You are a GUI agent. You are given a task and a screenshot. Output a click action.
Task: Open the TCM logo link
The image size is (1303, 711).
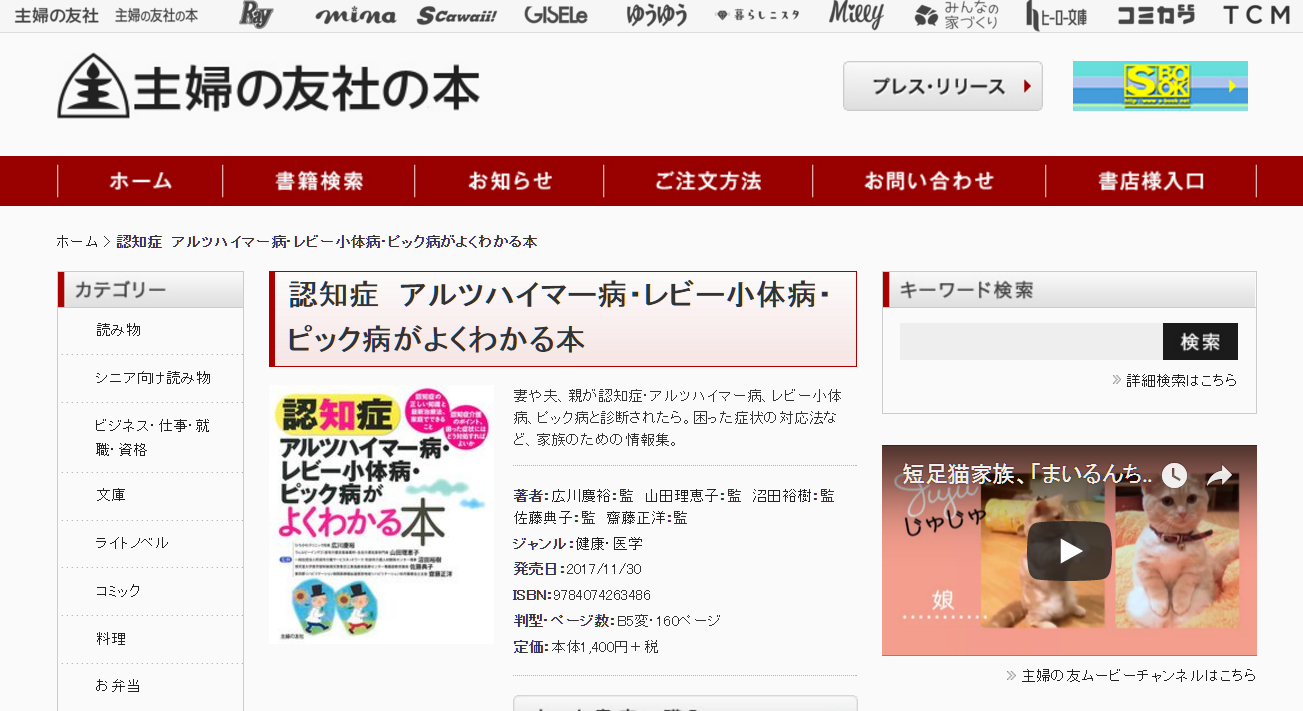(x=1256, y=15)
